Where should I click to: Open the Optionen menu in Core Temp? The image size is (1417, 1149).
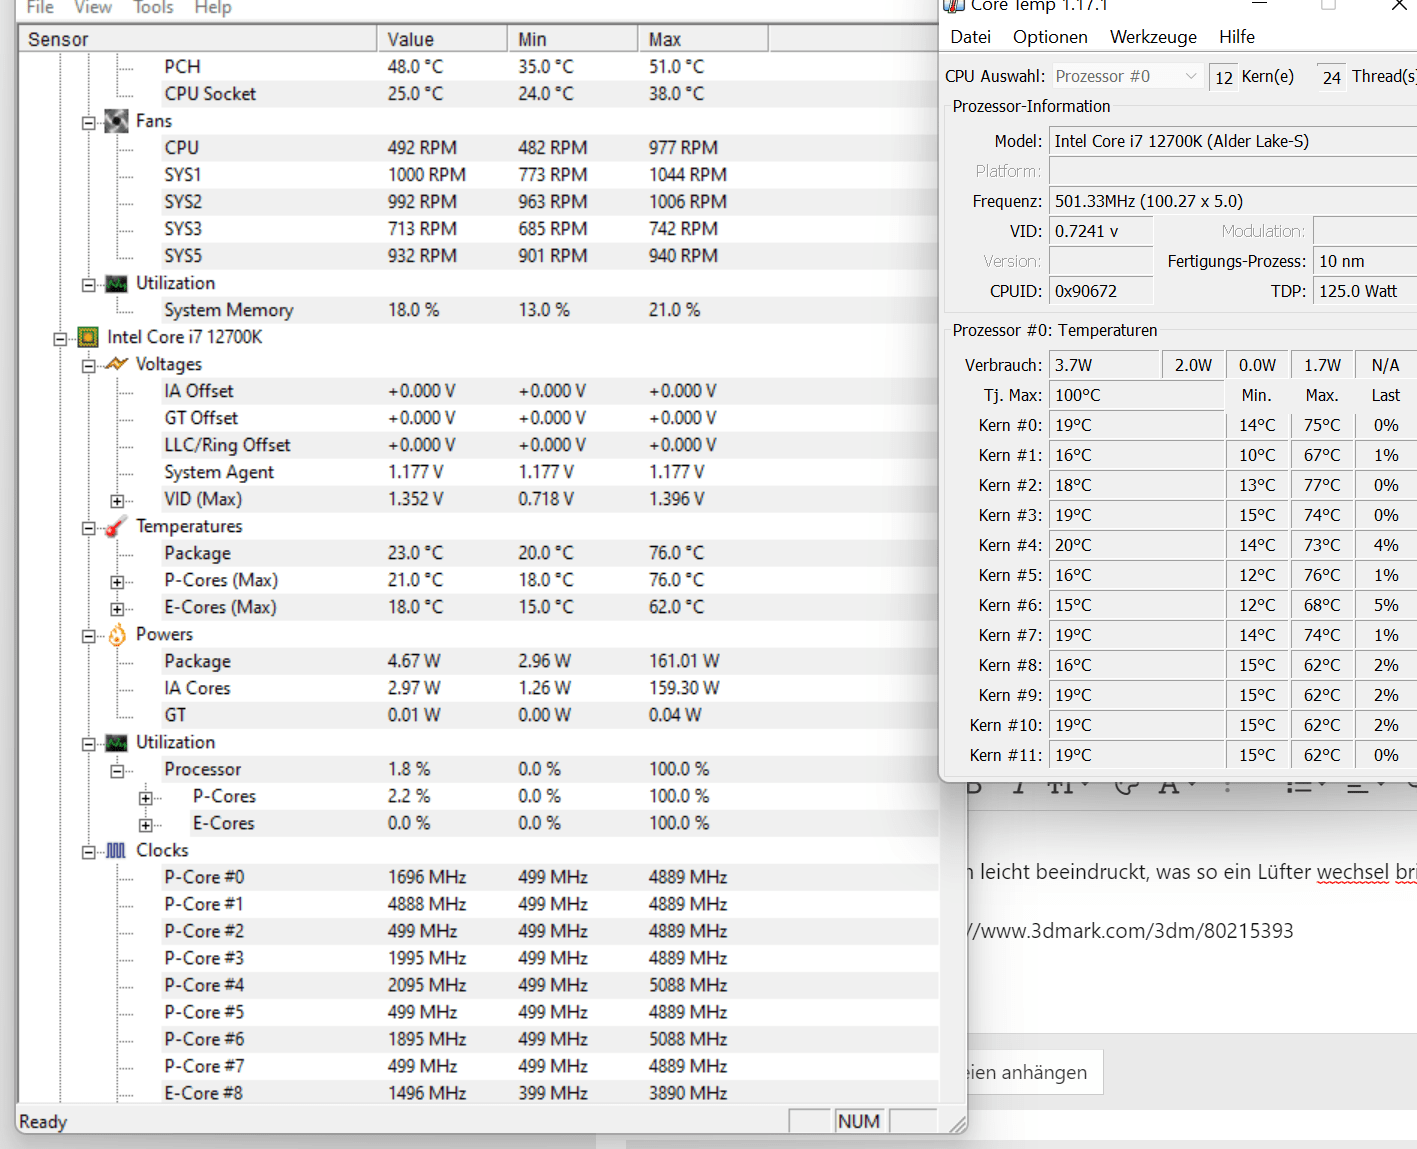(1050, 37)
